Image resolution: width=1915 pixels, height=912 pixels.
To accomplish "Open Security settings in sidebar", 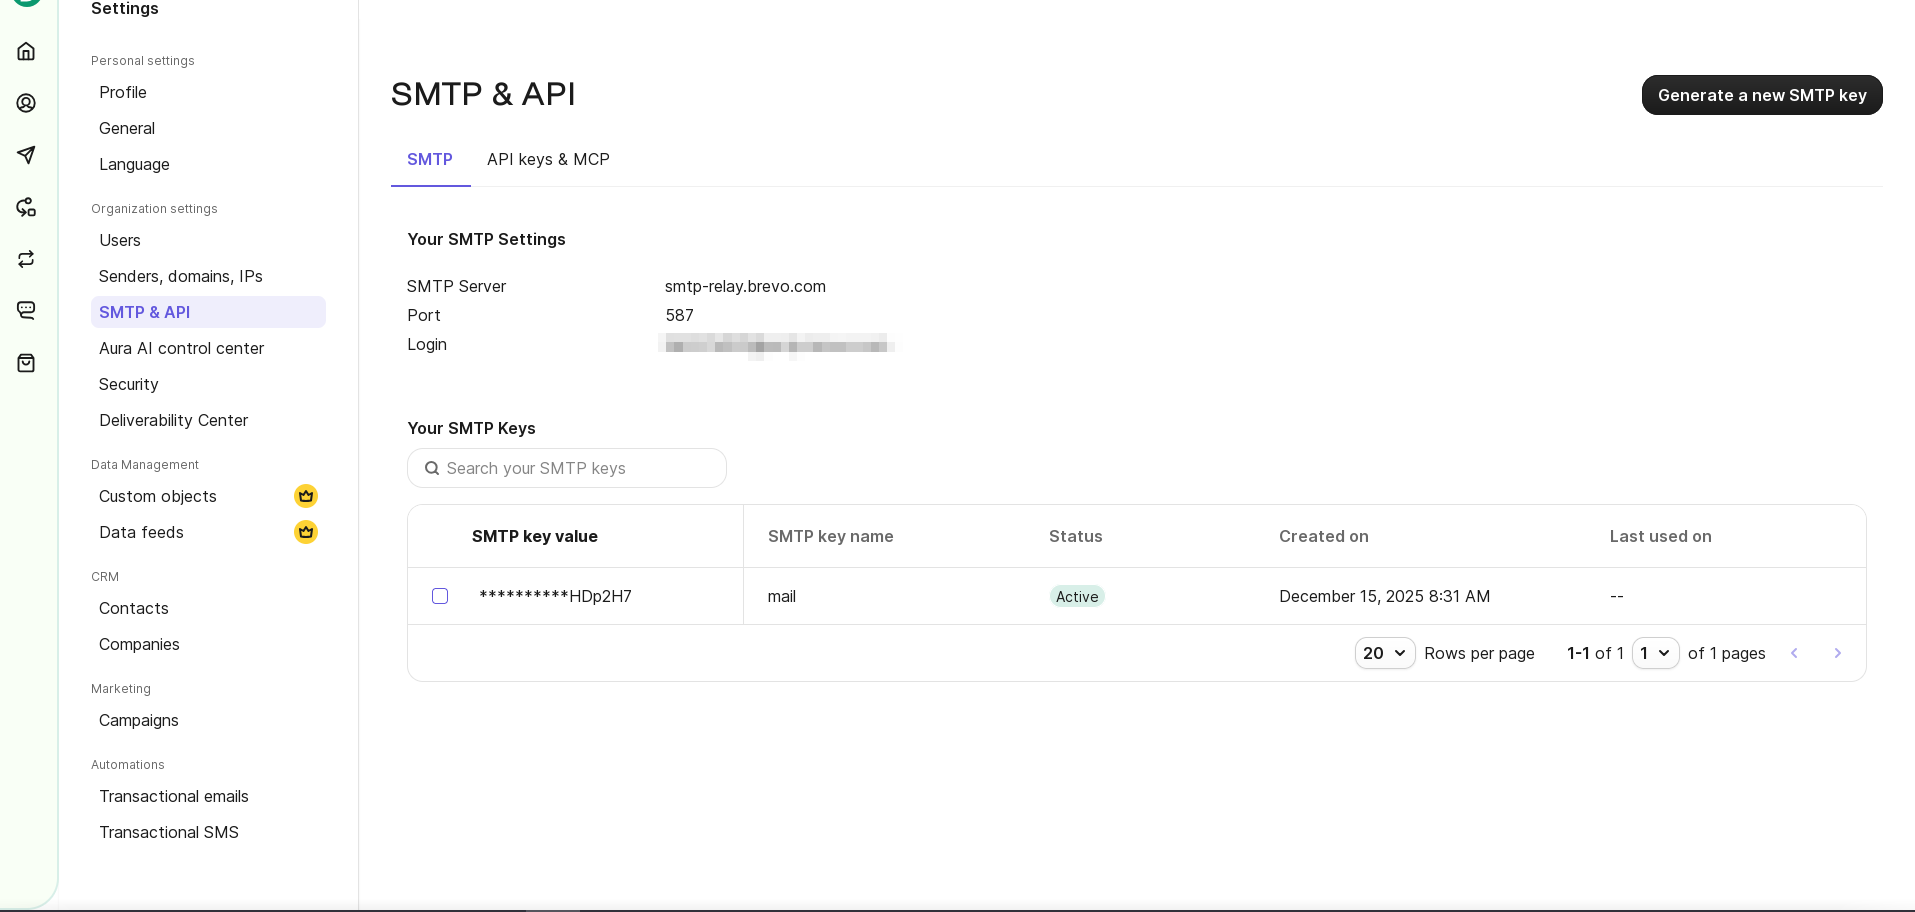I will (x=129, y=384).
